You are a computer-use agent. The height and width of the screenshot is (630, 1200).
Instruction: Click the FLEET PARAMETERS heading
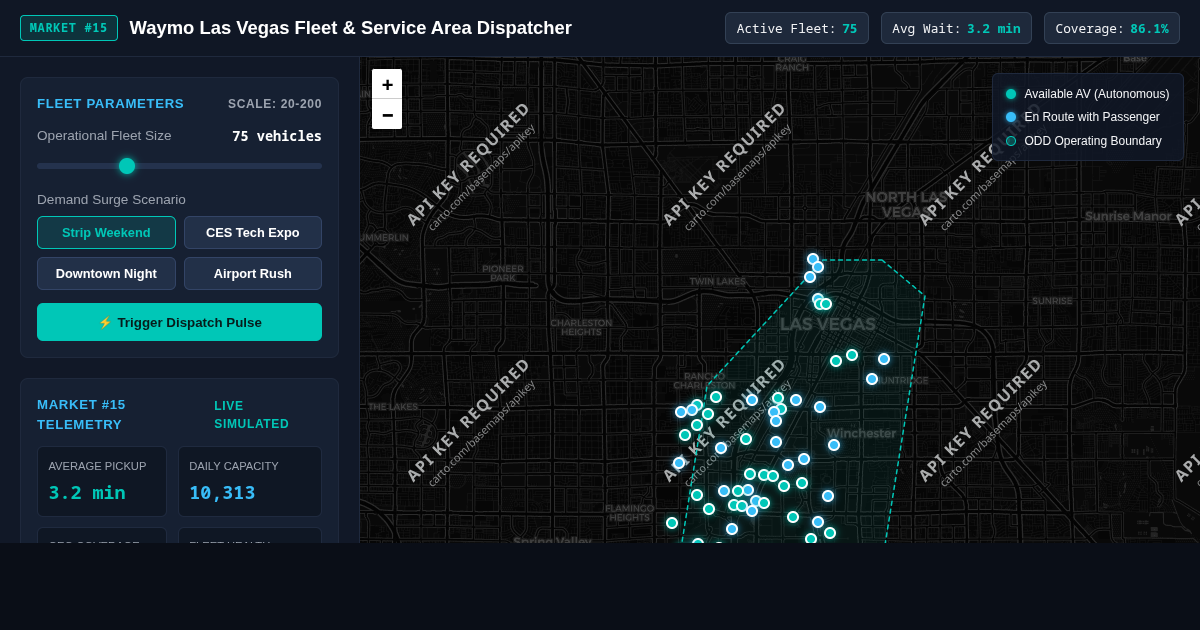coord(110,104)
